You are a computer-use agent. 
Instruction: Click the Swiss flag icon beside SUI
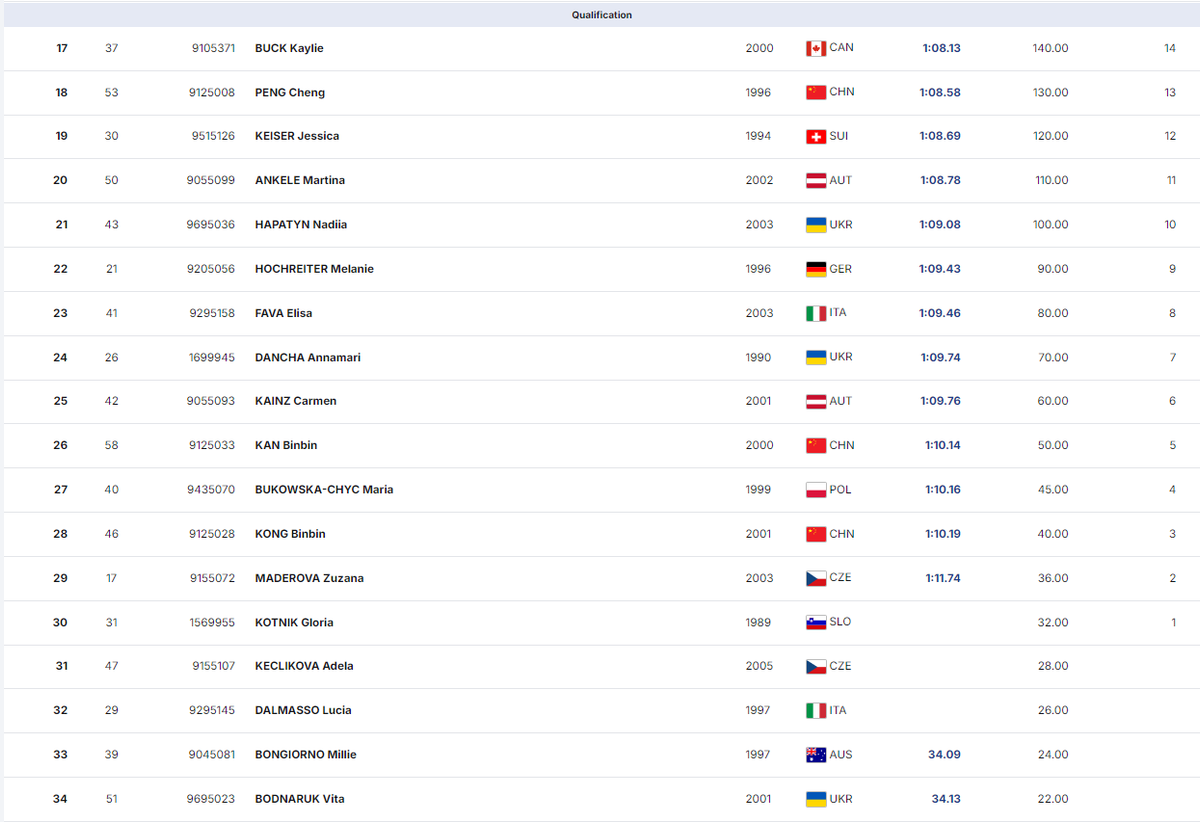point(815,136)
